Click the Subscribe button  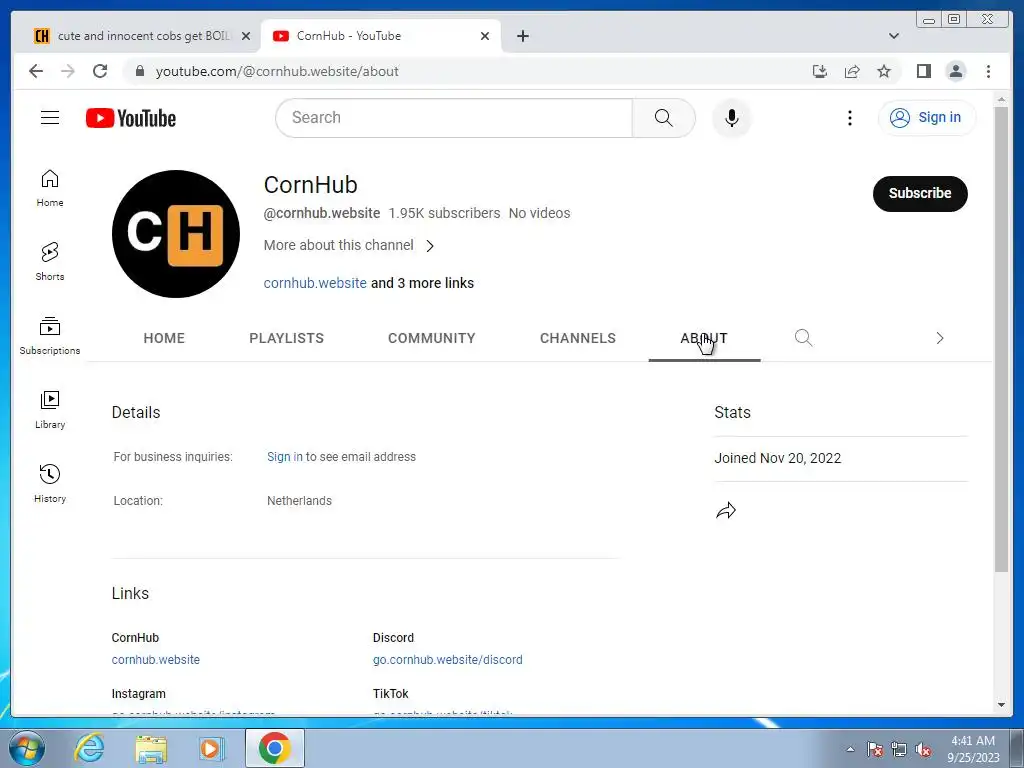coord(920,193)
